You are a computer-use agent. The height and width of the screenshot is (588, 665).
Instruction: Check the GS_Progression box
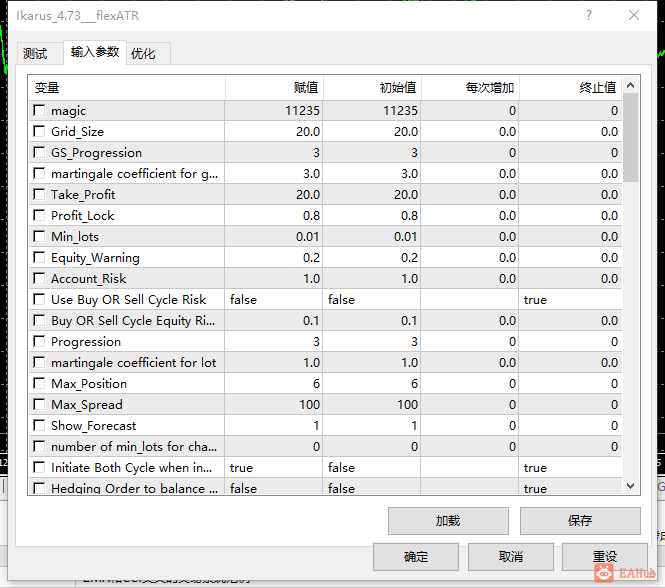pyautogui.click(x=39, y=152)
